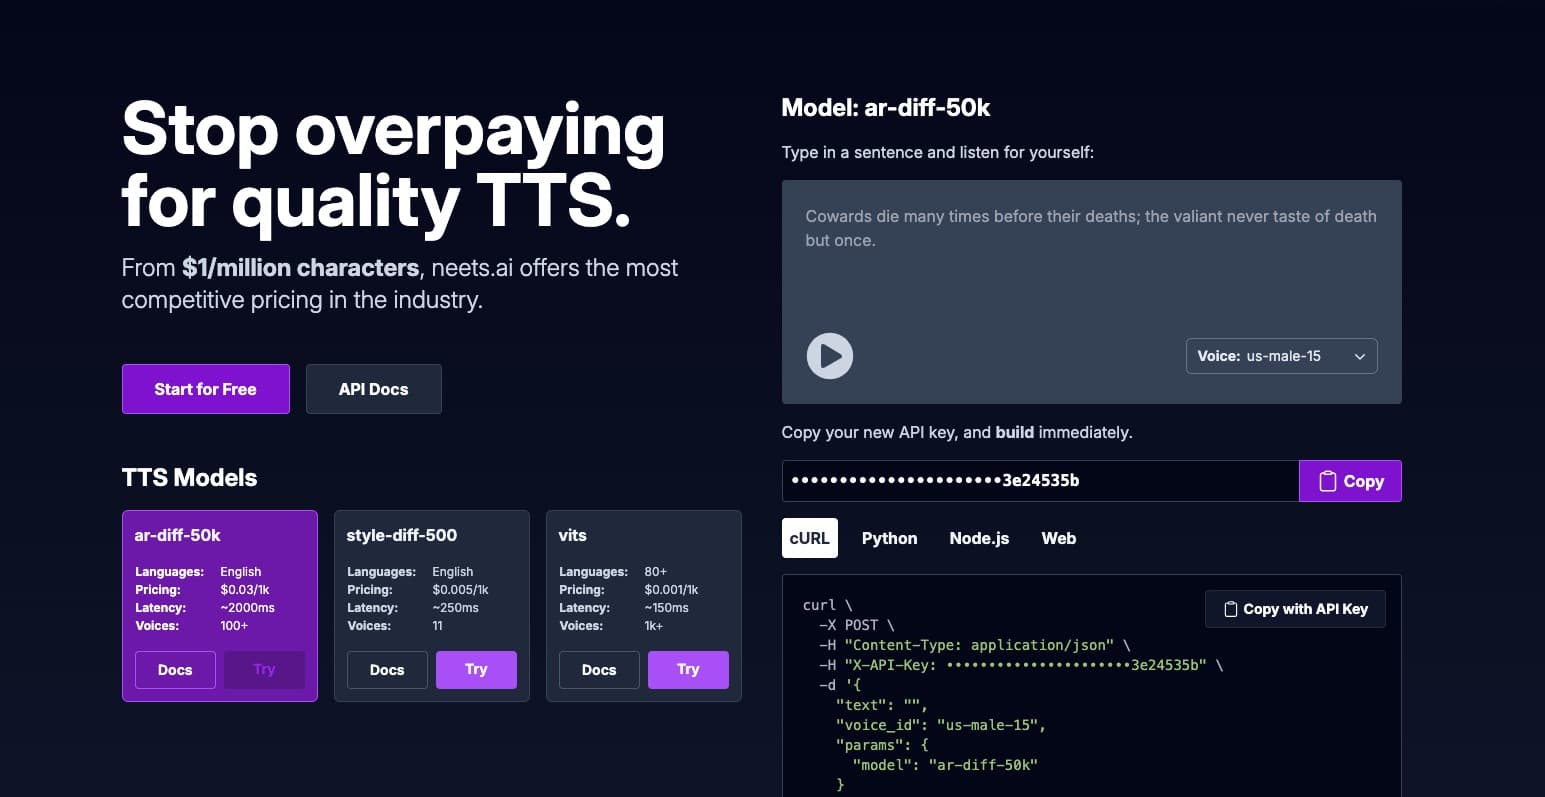The height and width of the screenshot is (797, 1545).
Task: Try the style-diff-500 model
Action: click(476, 670)
